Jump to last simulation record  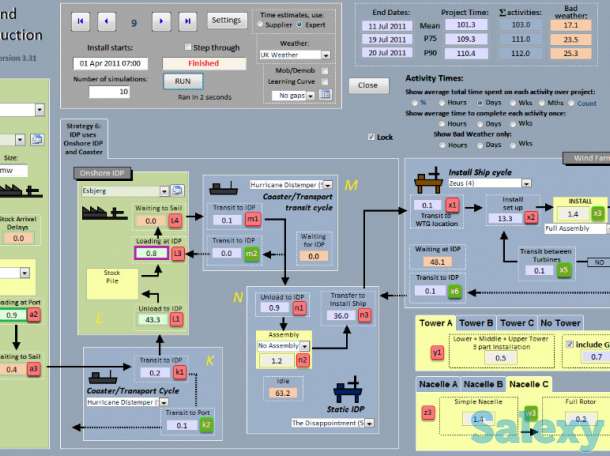click(188, 21)
